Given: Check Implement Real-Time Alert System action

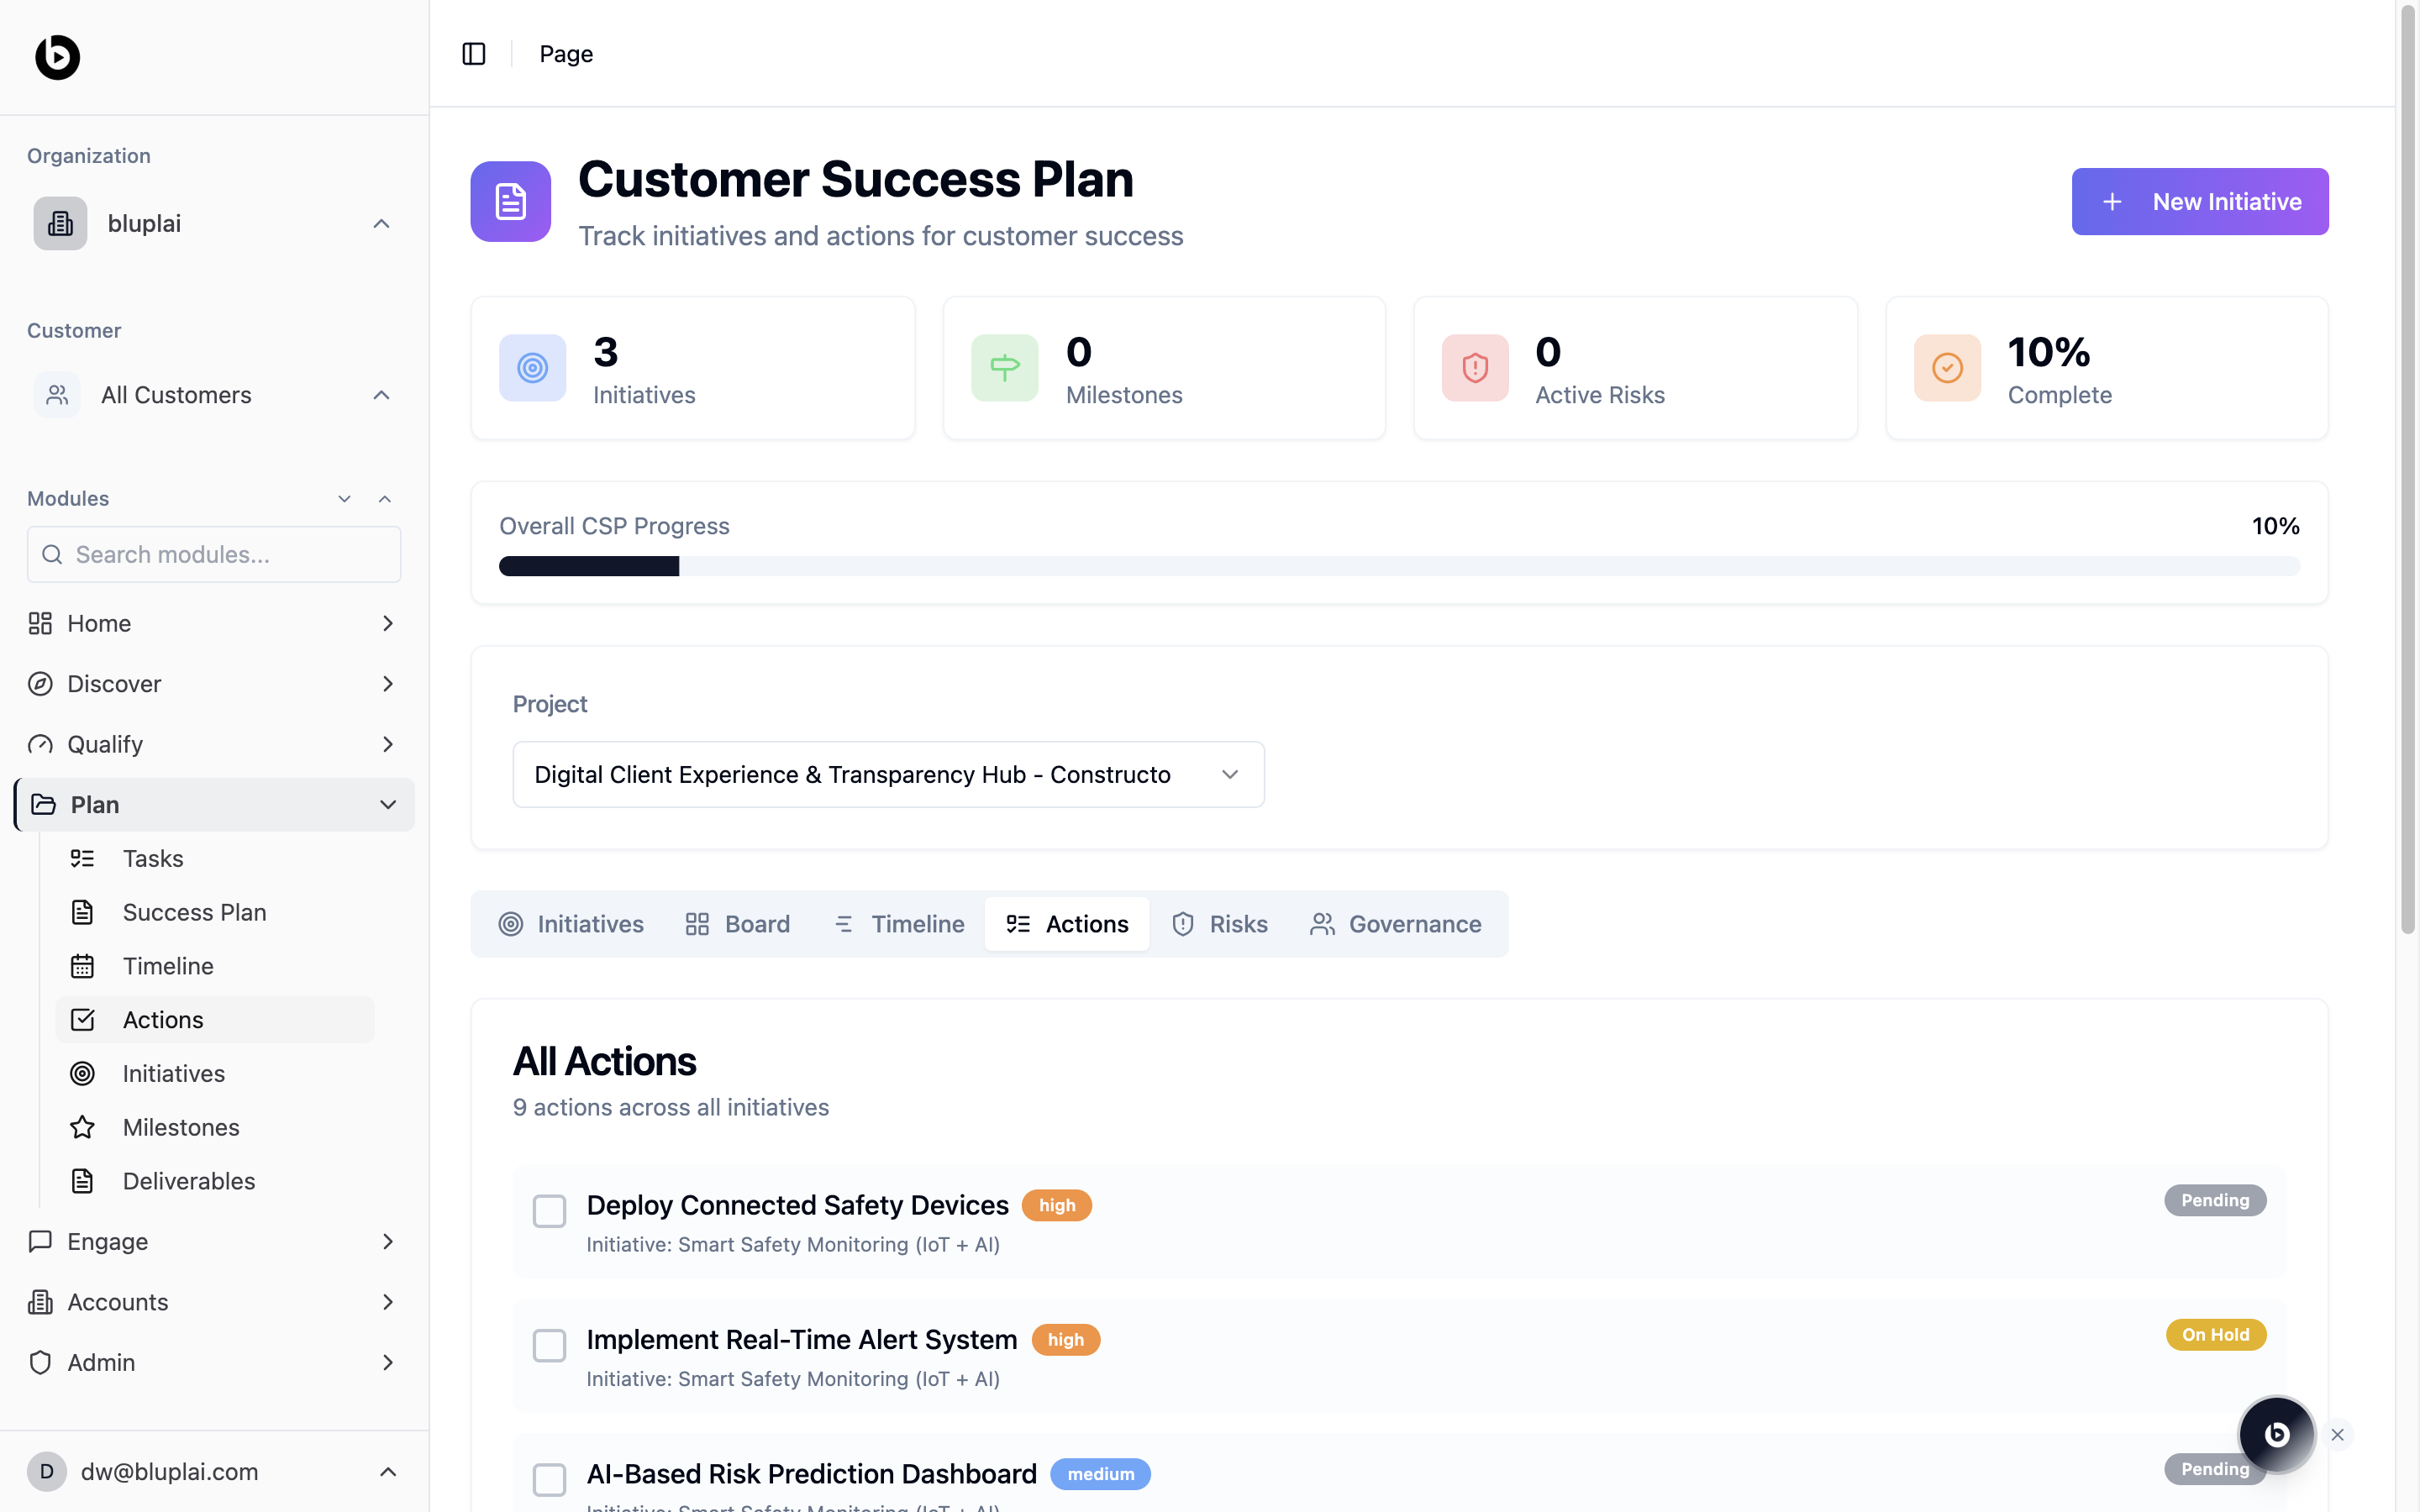Looking at the screenshot, I should [x=549, y=1345].
